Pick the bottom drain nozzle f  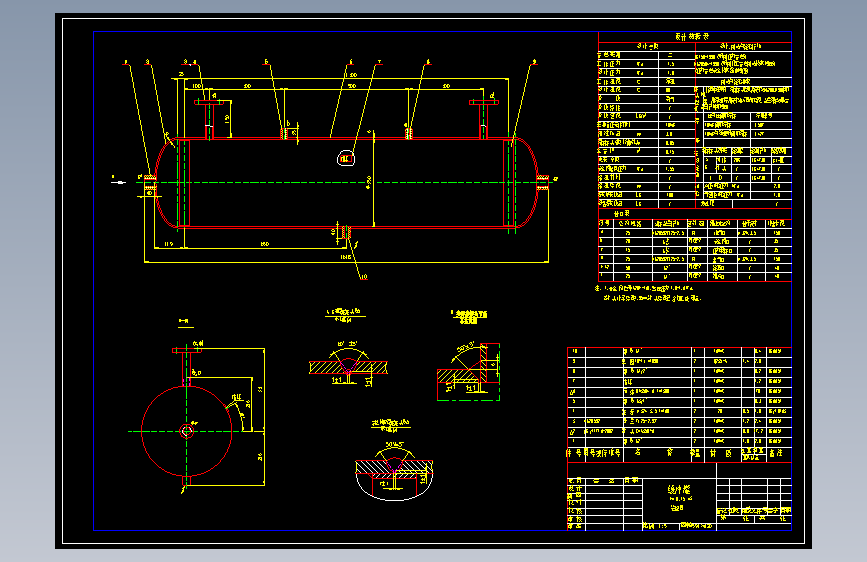pyautogui.click(x=347, y=232)
